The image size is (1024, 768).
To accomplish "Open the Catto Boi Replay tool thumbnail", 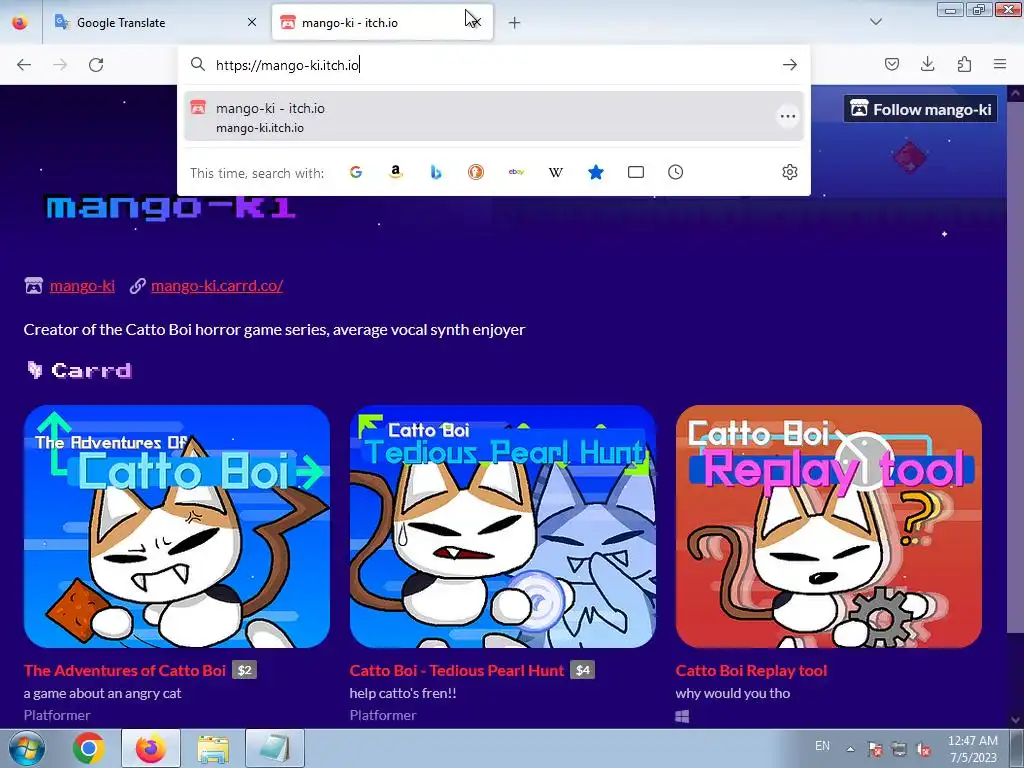I will [x=829, y=526].
